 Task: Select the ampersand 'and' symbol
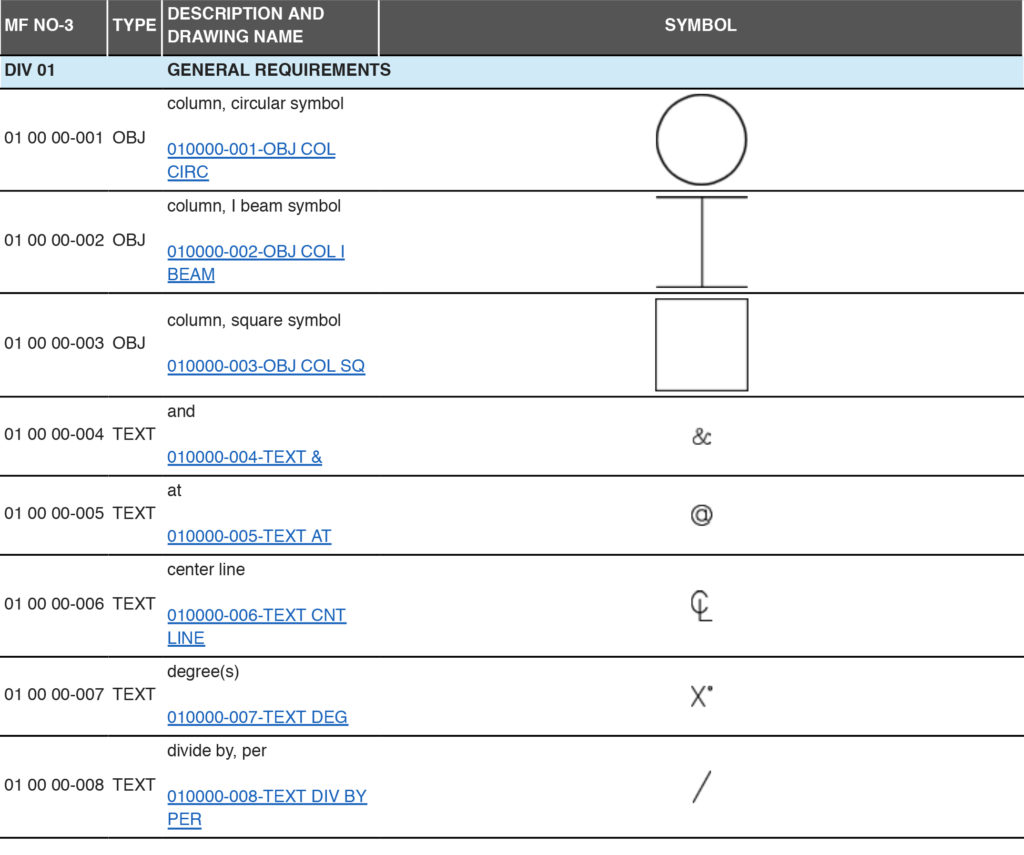[x=701, y=436]
